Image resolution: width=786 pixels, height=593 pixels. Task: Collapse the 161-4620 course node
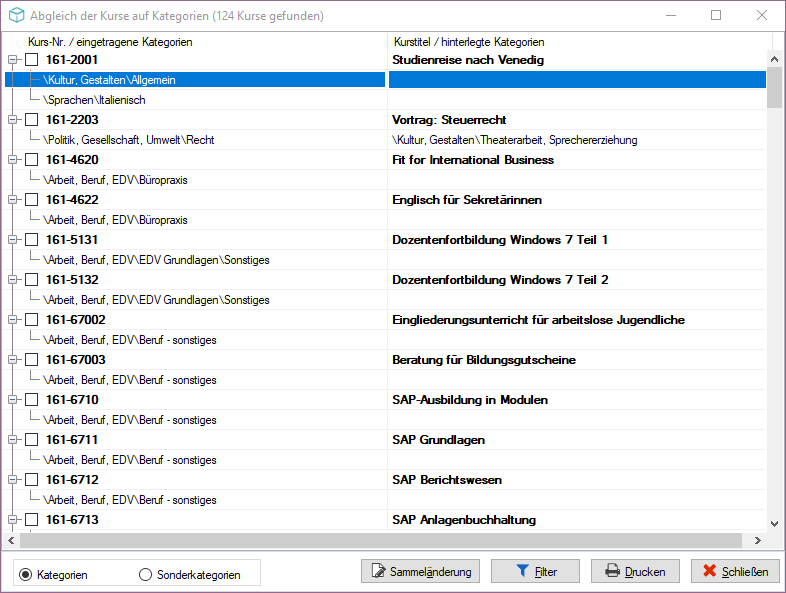[x=13, y=160]
